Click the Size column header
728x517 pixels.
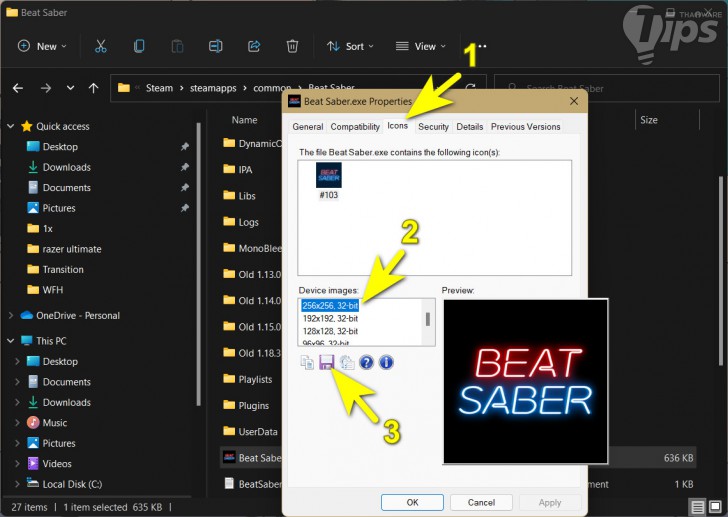pos(649,120)
